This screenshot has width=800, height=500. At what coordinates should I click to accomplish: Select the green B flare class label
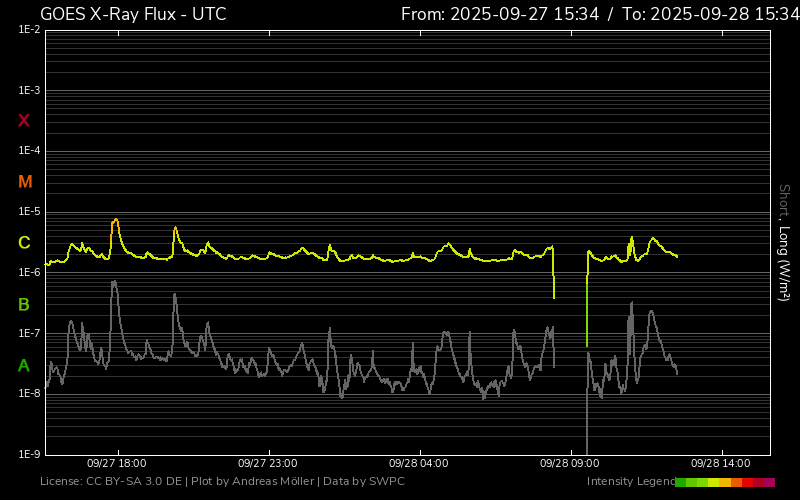[x=25, y=304]
